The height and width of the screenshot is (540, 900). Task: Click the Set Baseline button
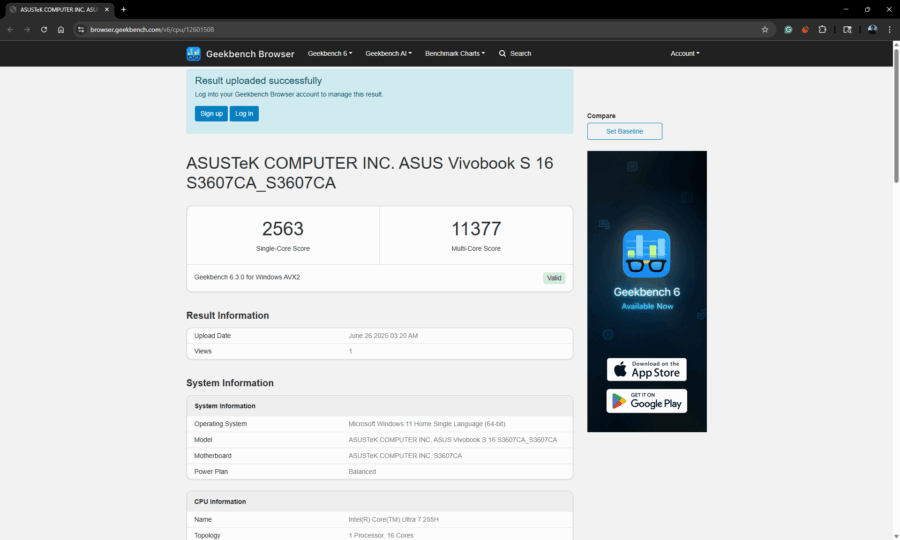click(624, 131)
